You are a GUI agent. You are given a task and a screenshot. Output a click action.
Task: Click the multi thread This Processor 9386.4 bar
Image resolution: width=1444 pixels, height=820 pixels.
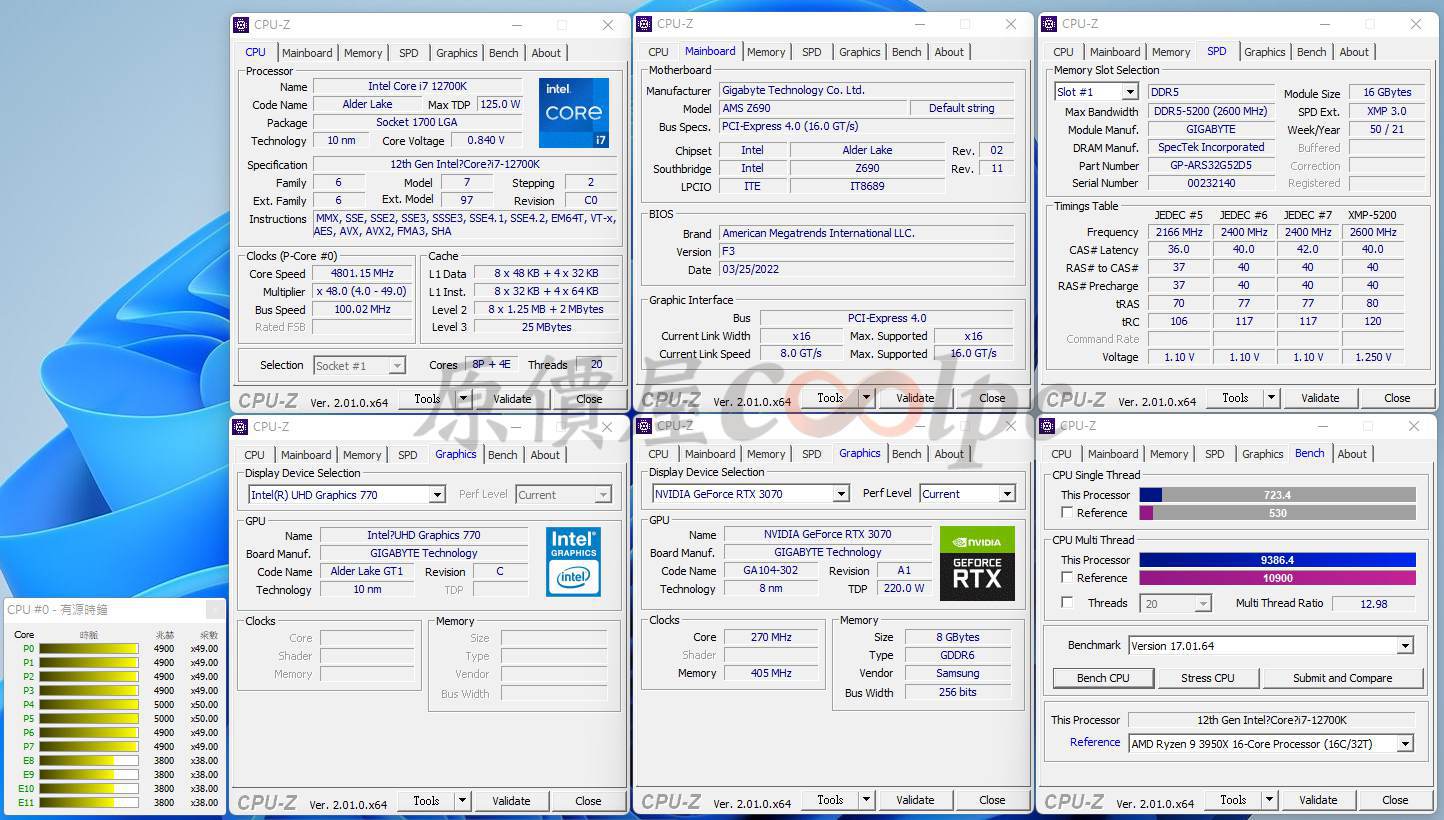pos(1277,560)
